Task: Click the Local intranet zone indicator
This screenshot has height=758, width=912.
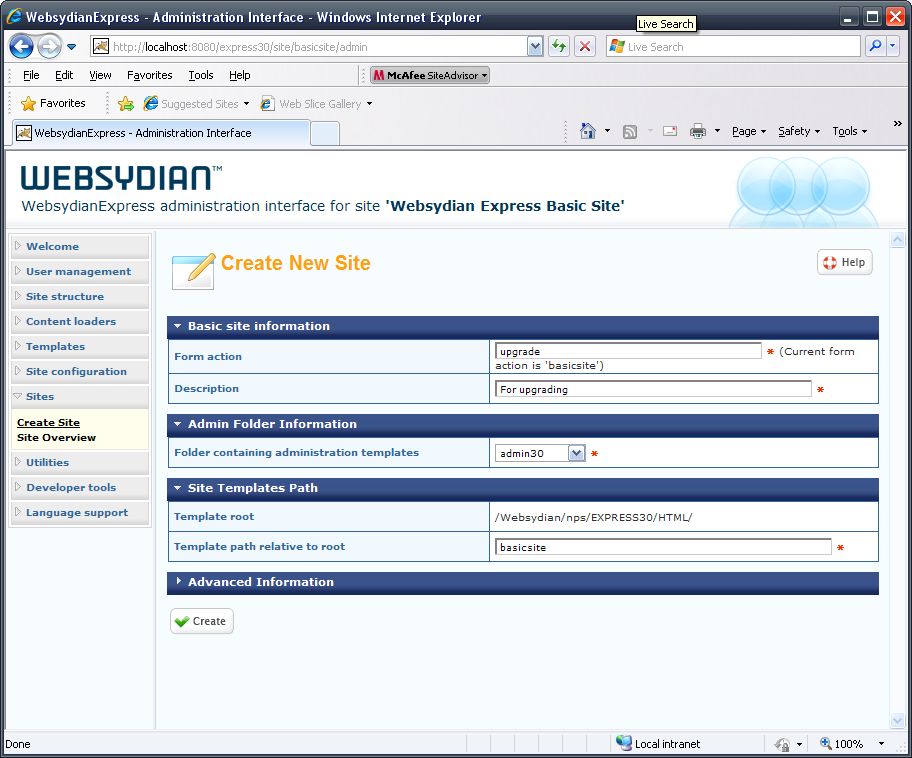Action: [x=658, y=743]
